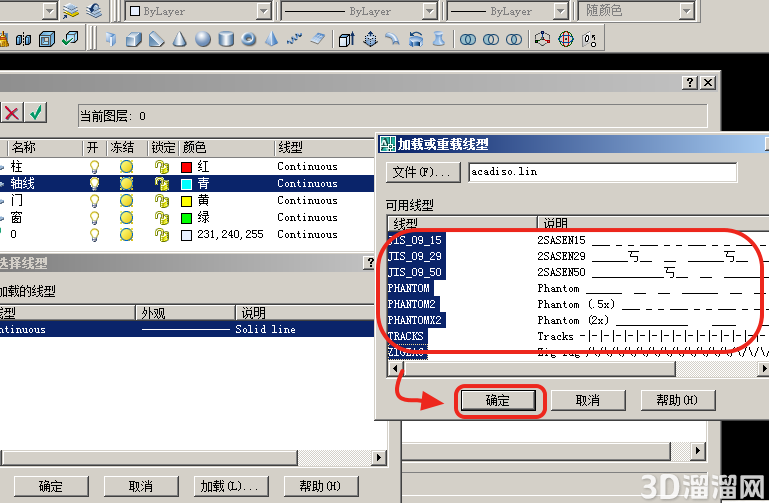Select the Cylinder solid tool
The height and width of the screenshot is (503, 769).
[x=226, y=39]
